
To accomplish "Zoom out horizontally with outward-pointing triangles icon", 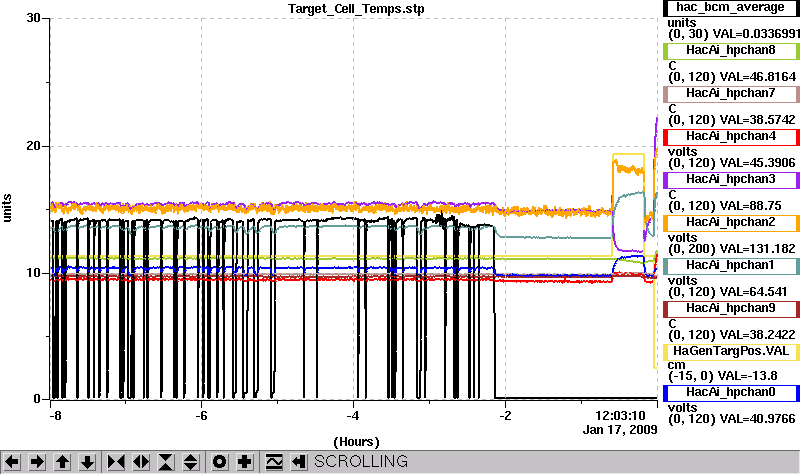I will click(141, 462).
